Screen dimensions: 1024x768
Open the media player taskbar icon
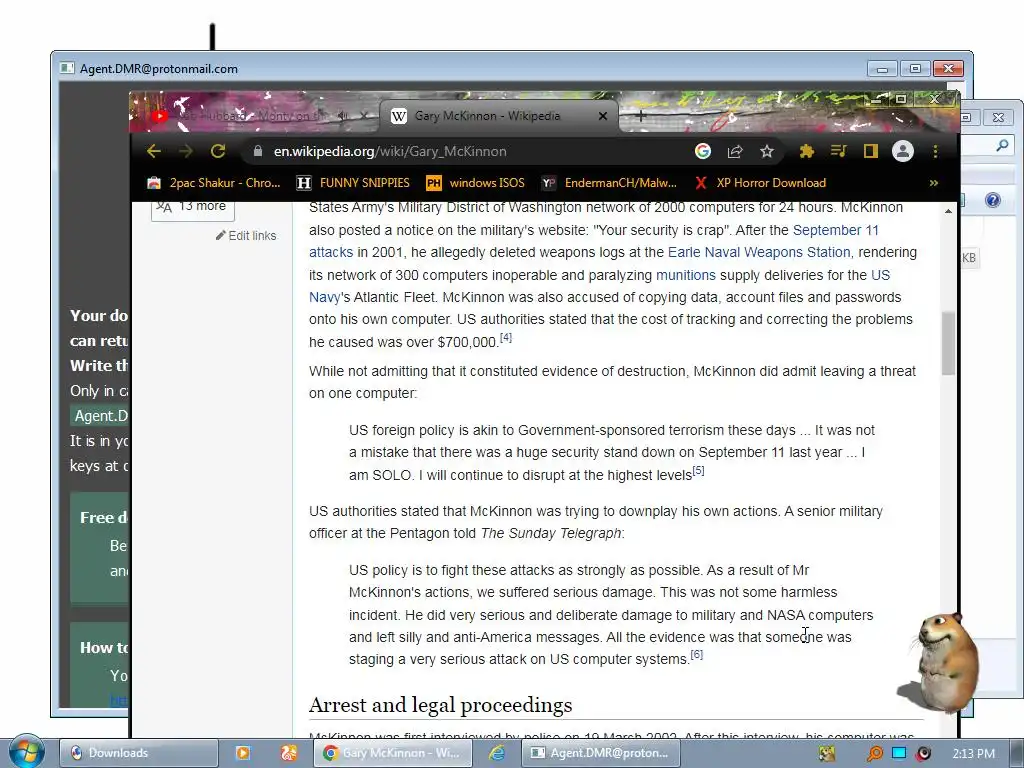pos(242,753)
